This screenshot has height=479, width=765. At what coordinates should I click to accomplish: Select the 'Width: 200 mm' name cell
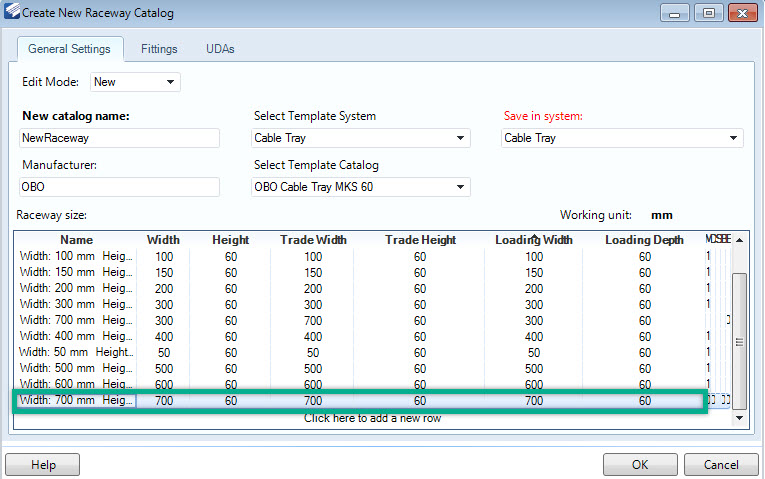coord(76,288)
